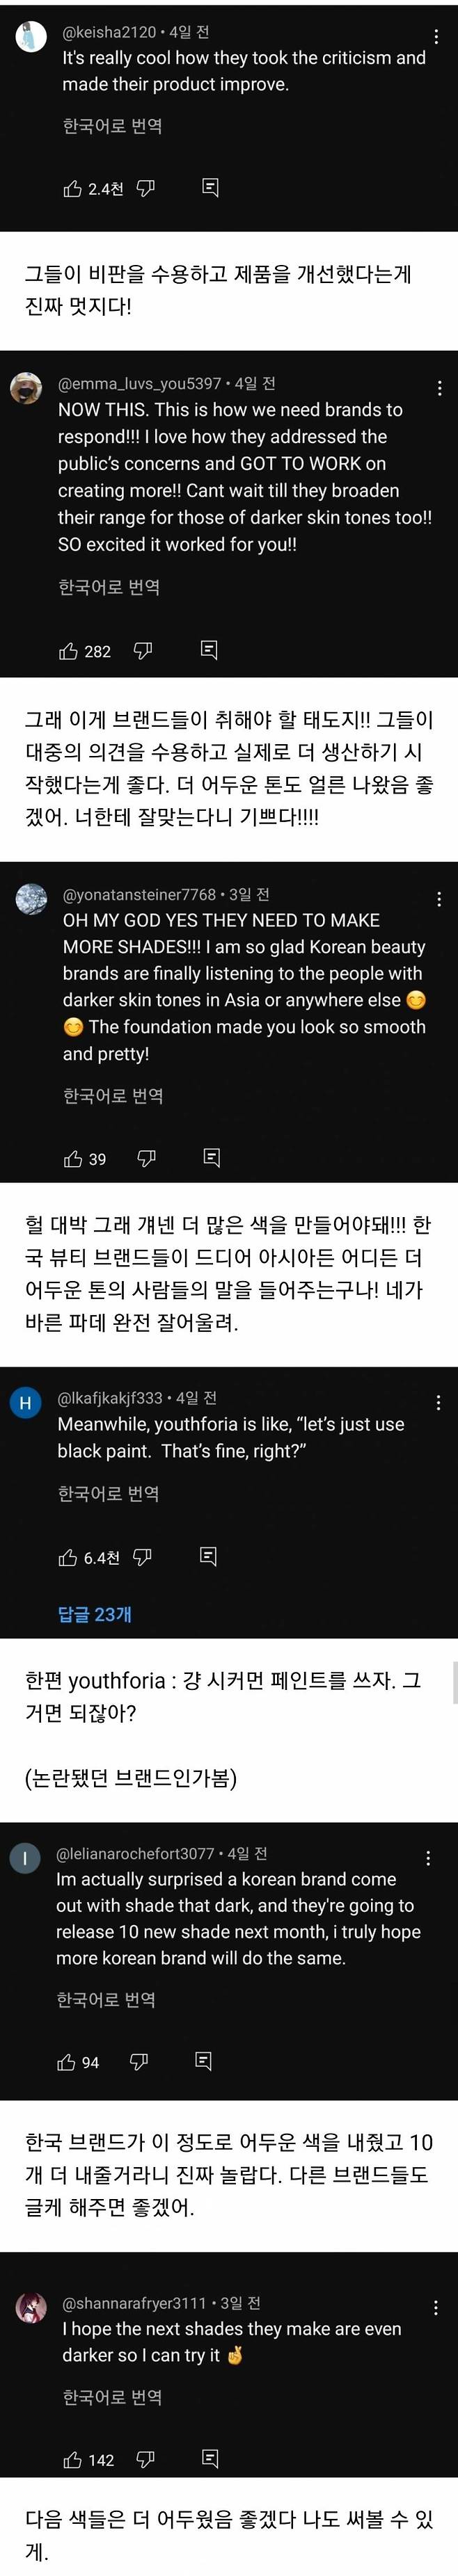Open the options menu on @yonatansteiner7768's comment

click(x=439, y=899)
